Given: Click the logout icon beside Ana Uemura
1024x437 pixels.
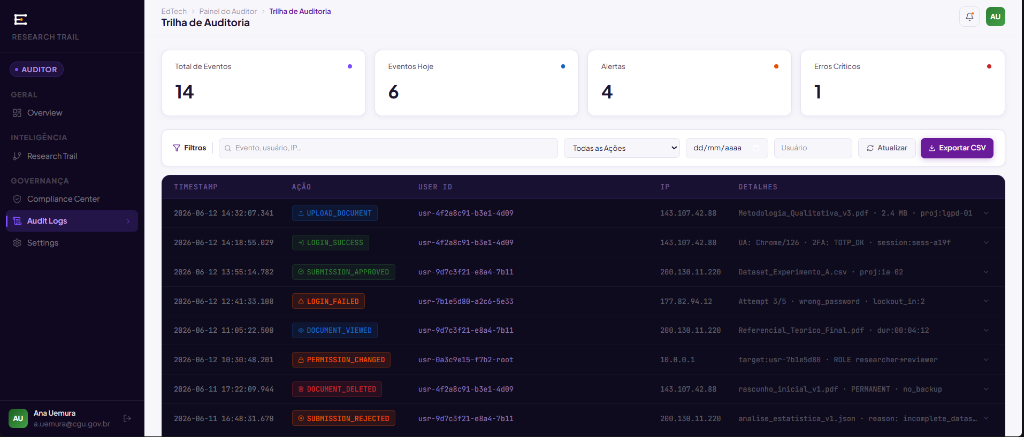Looking at the screenshot, I should coord(127,418).
